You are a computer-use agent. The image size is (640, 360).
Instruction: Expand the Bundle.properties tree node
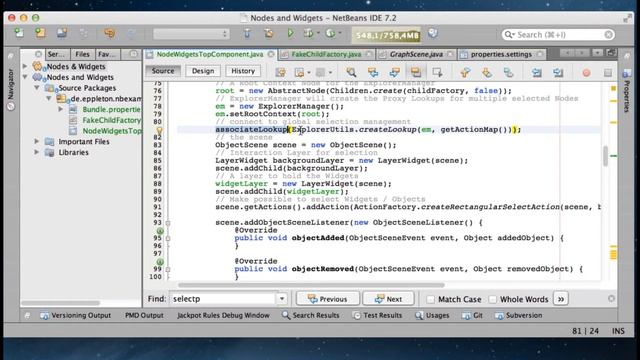coord(60,109)
